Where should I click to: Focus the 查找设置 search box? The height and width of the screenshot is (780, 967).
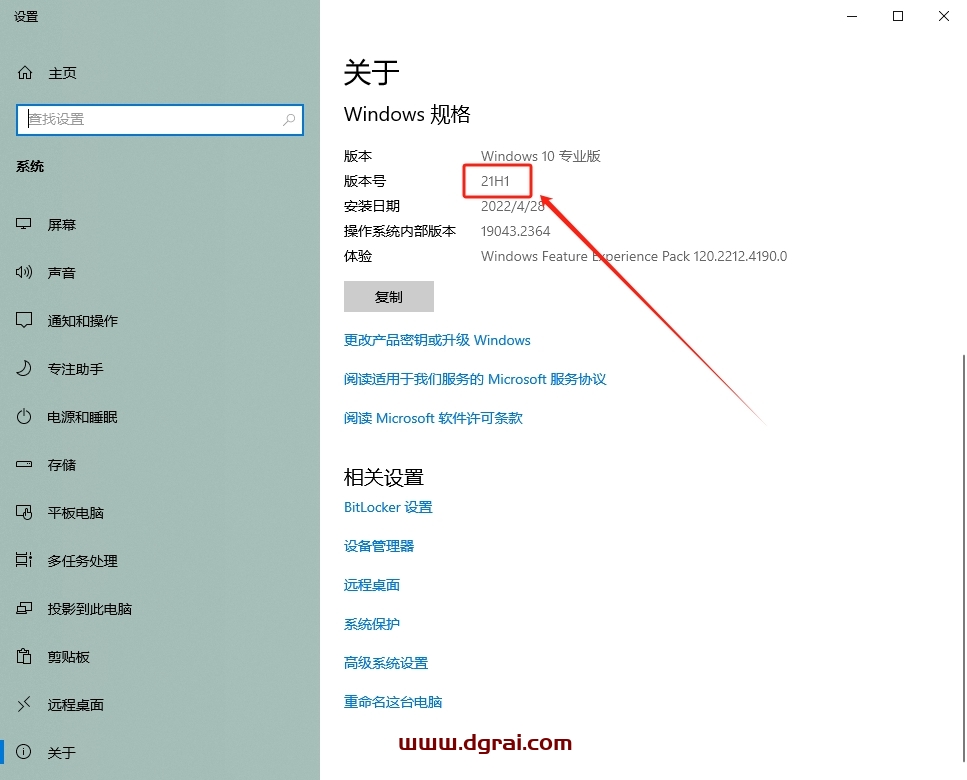(160, 120)
